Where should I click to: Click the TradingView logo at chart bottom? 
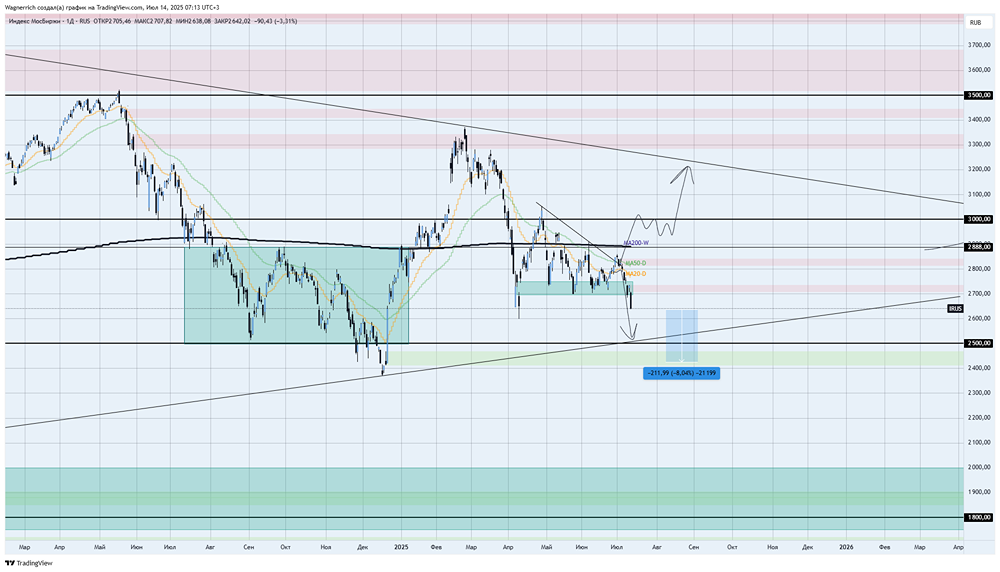pyautogui.click(x=29, y=563)
